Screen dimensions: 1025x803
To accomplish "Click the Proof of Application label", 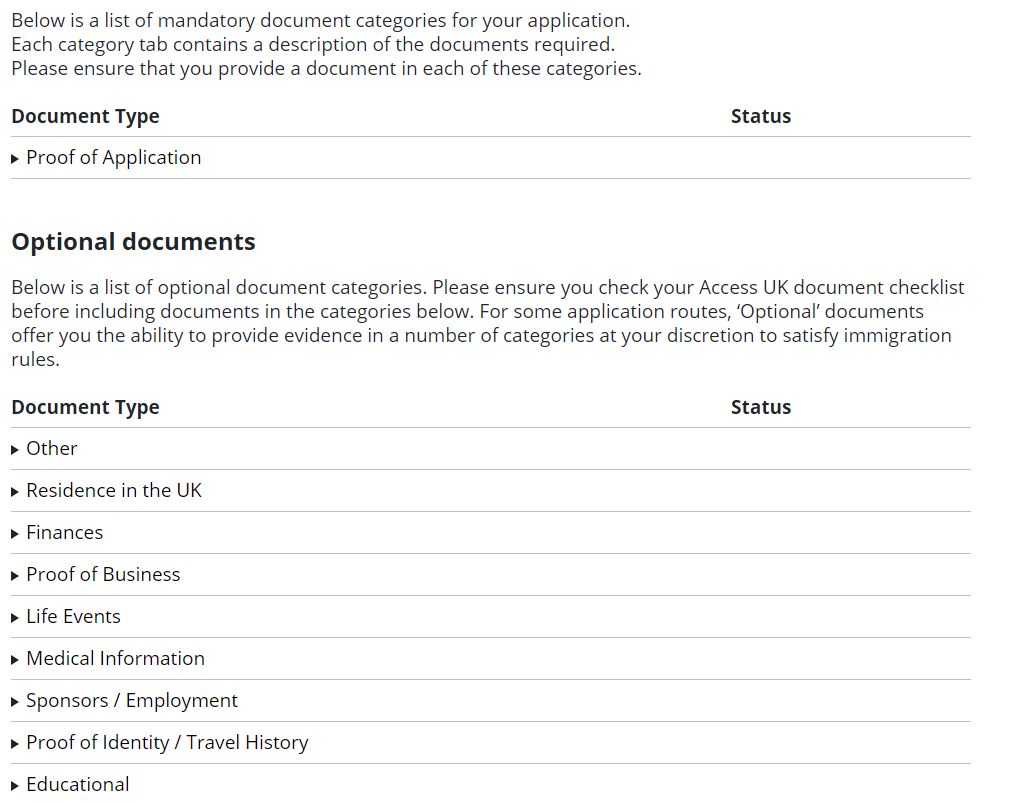I will [x=113, y=158].
